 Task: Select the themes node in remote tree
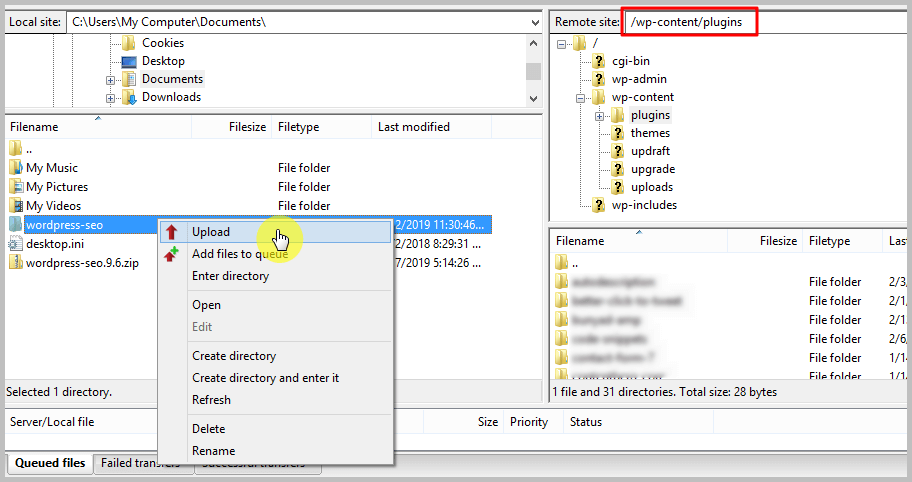point(650,133)
